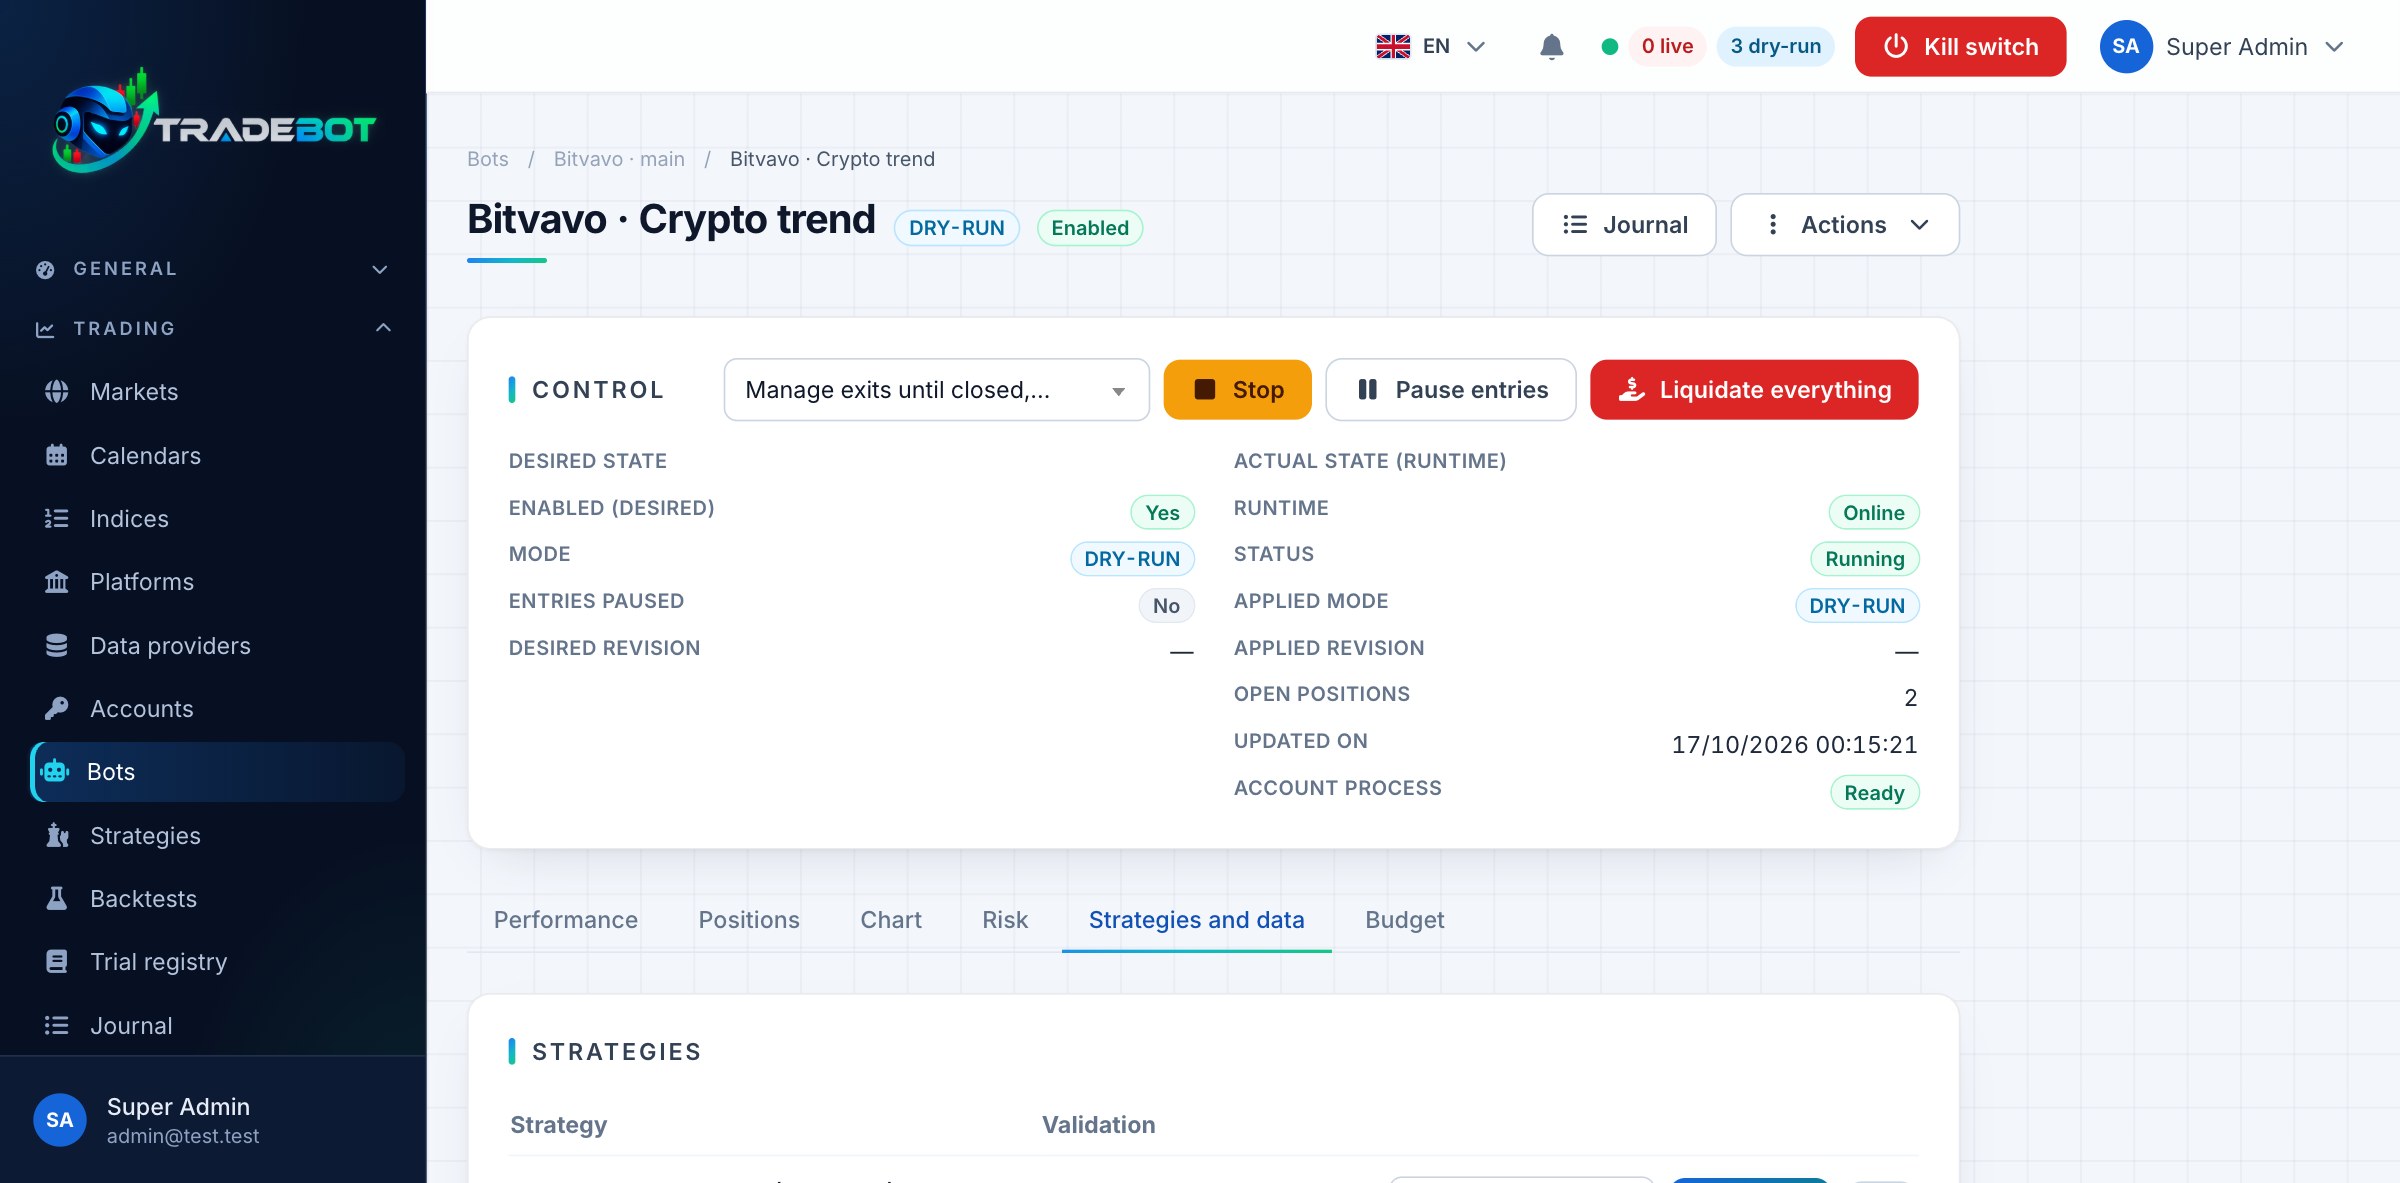The width and height of the screenshot is (2400, 1183).
Task: Switch to the Positions tab
Action: coord(749,920)
